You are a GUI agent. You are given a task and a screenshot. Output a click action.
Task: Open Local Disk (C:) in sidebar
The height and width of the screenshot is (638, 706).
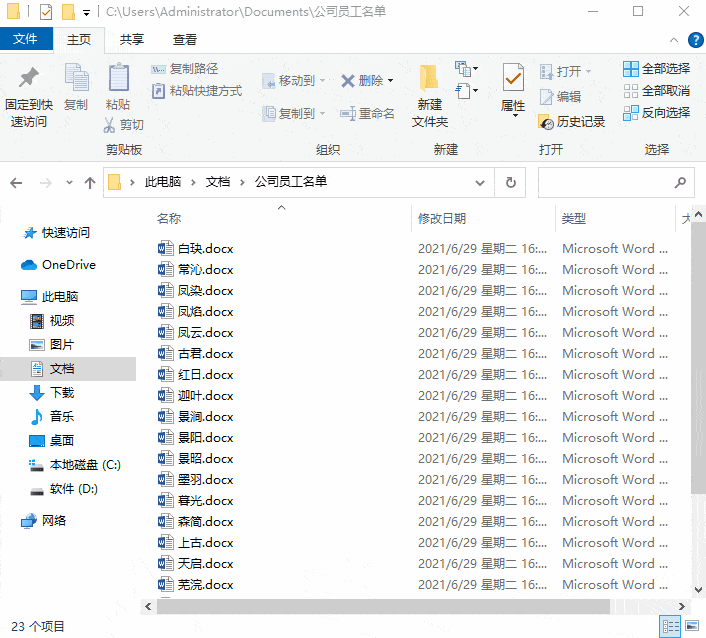click(x=75, y=465)
